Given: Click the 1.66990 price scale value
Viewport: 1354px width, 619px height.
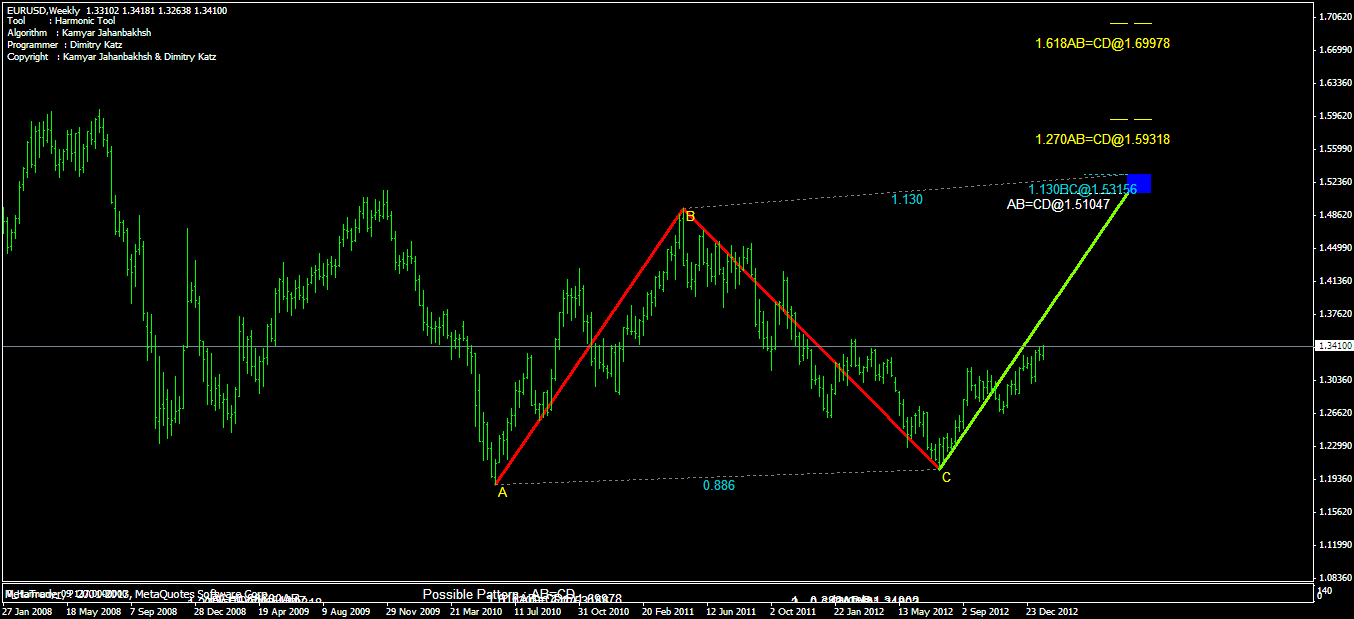Looking at the screenshot, I should pyautogui.click(x=1335, y=50).
